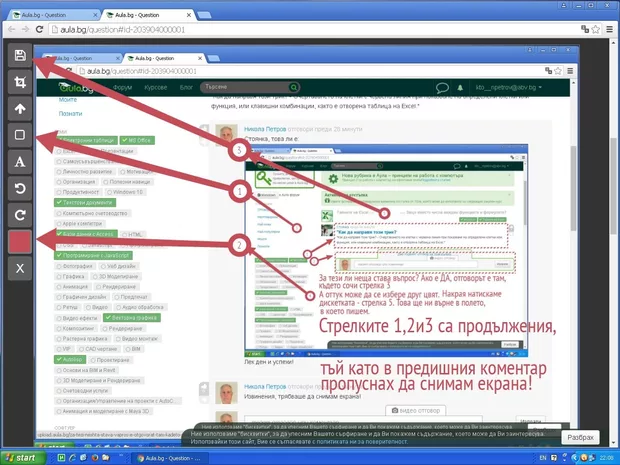
Task: Open the Windows start menu
Action: pos(23,457)
